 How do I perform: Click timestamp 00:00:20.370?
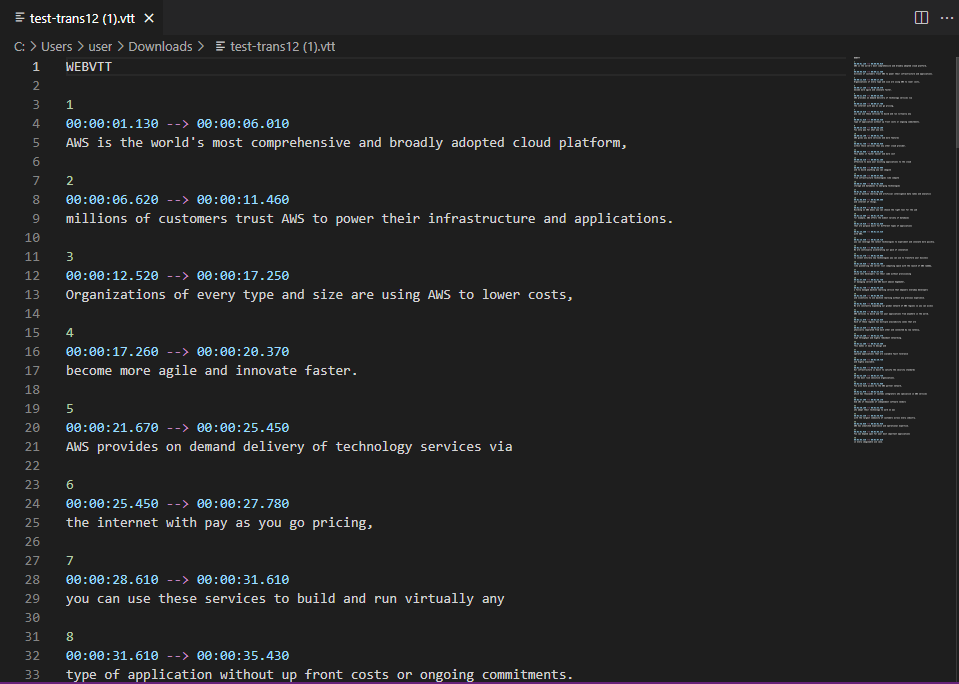243,351
